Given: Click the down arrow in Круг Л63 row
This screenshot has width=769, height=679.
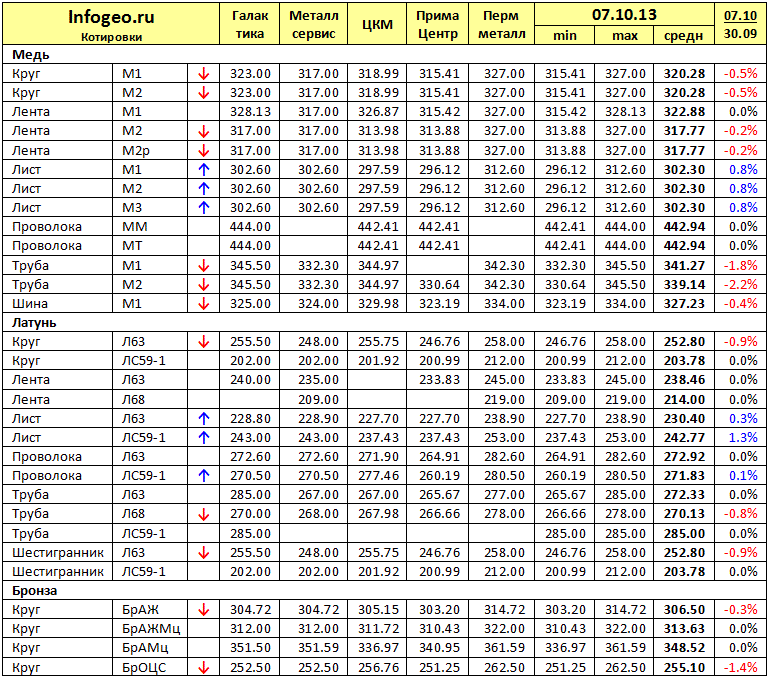Looking at the screenshot, I should click(204, 342).
